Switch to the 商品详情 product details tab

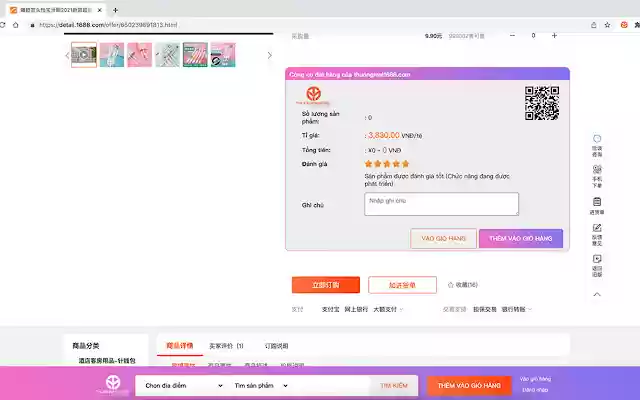[x=180, y=346]
